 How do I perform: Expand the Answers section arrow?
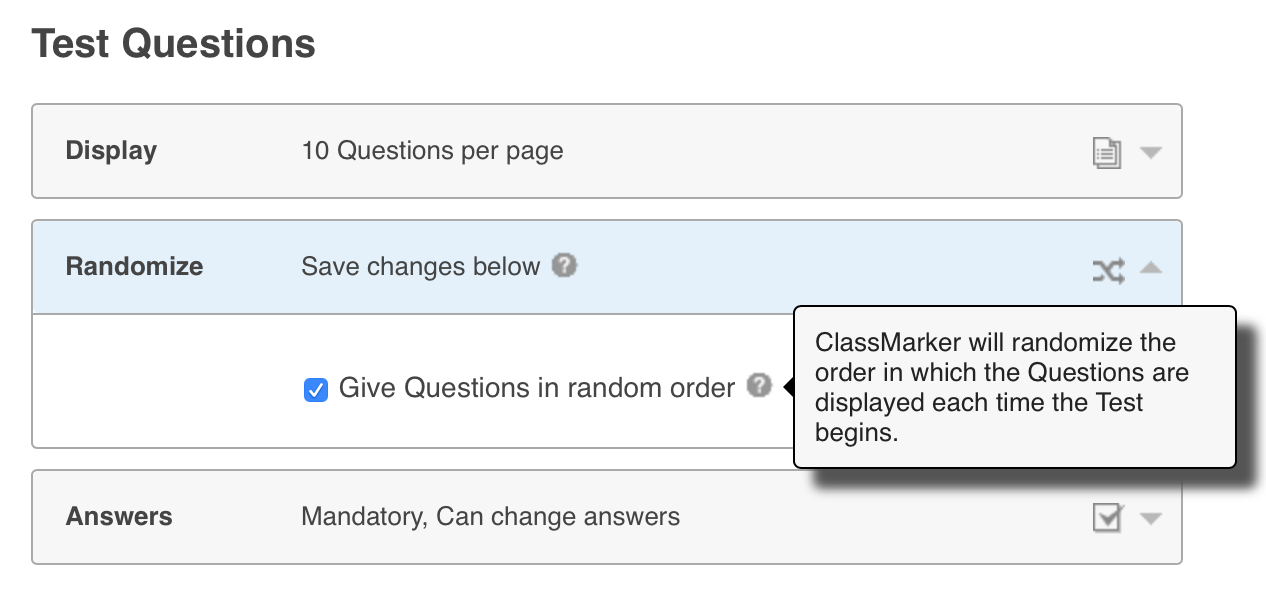point(1151,518)
